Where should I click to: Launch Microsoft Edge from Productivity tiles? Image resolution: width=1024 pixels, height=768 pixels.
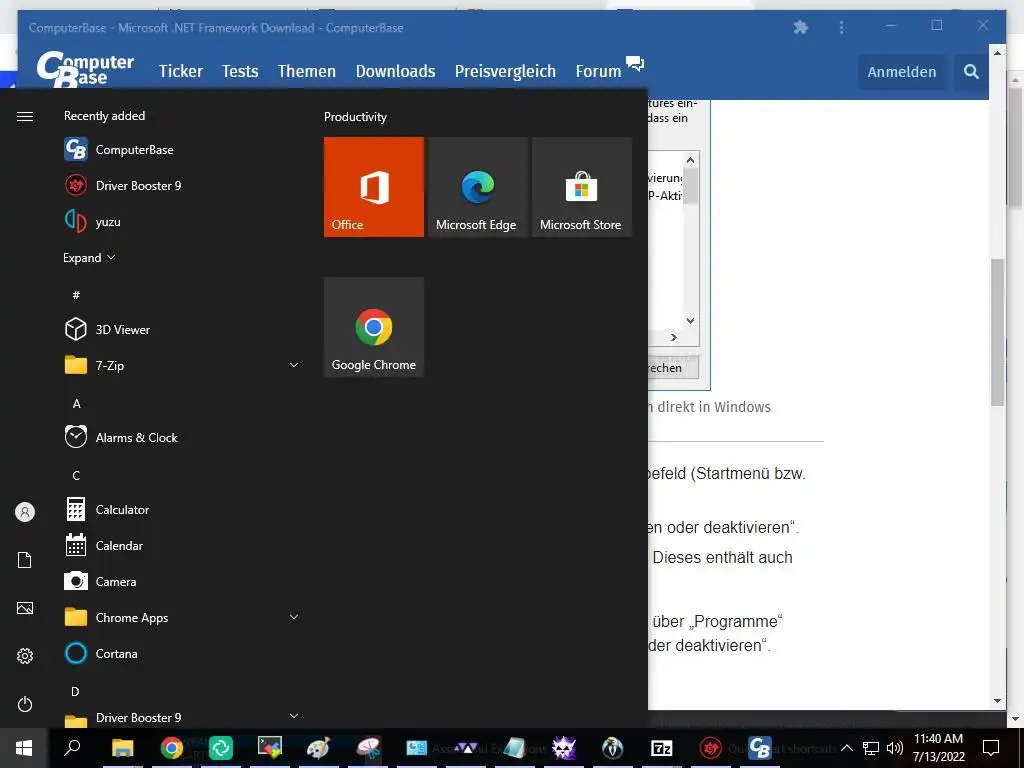(477, 187)
